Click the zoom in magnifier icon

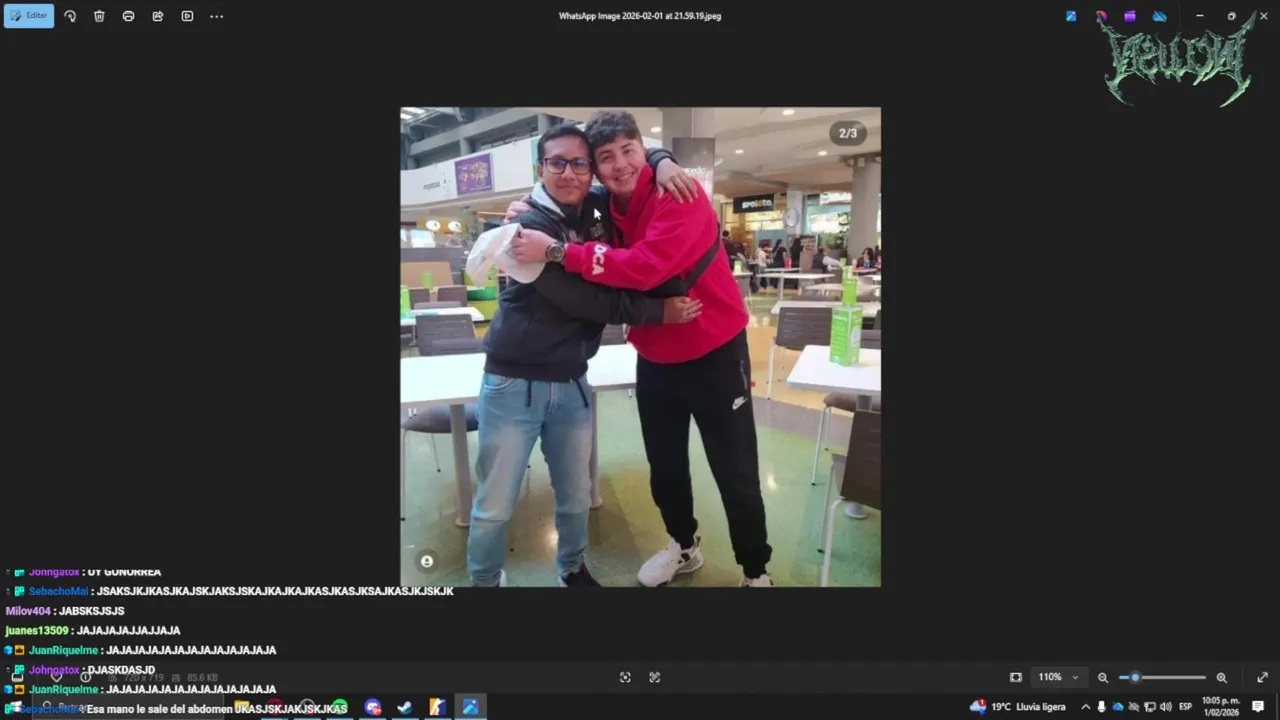1221,677
